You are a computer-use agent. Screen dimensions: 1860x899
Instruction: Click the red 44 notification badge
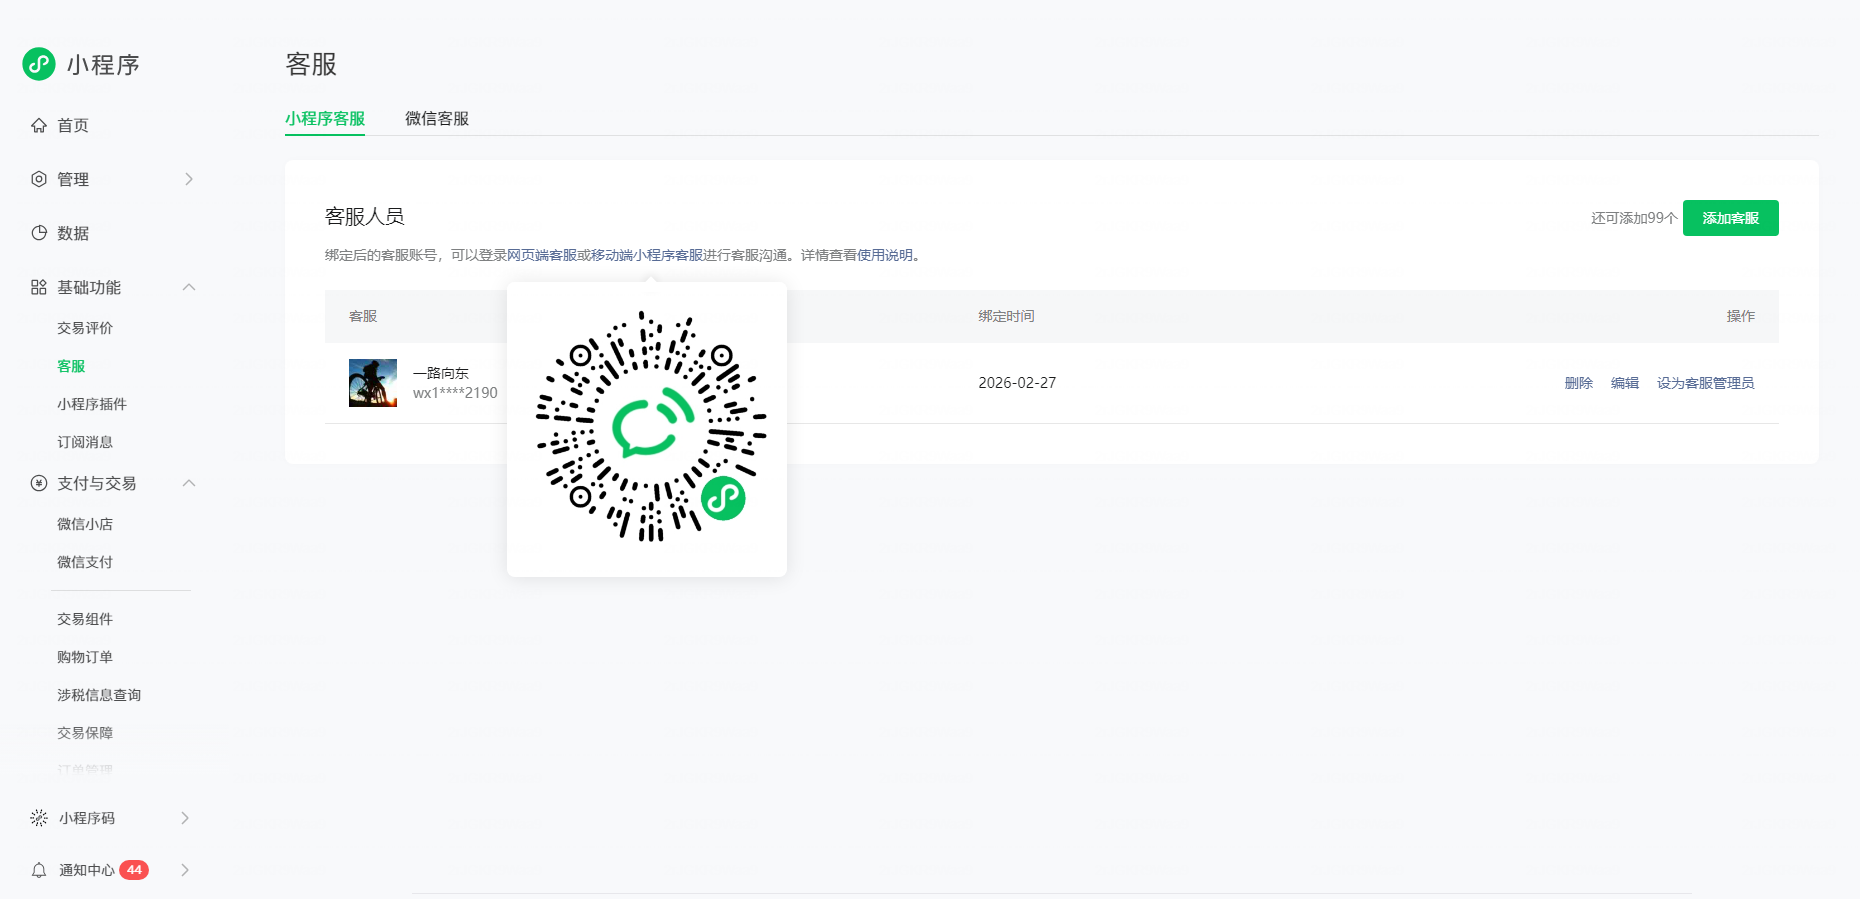[x=134, y=870]
